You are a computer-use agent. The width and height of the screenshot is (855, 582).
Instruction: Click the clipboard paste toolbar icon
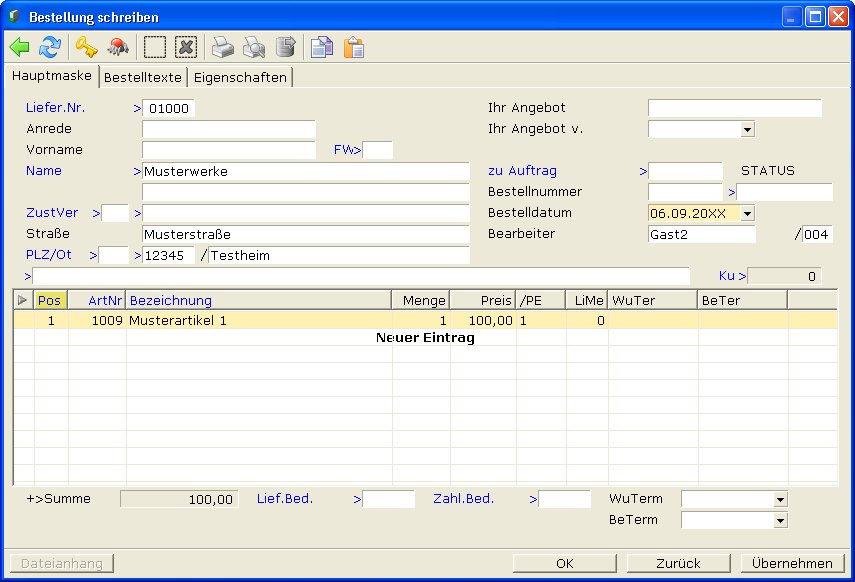pos(353,47)
